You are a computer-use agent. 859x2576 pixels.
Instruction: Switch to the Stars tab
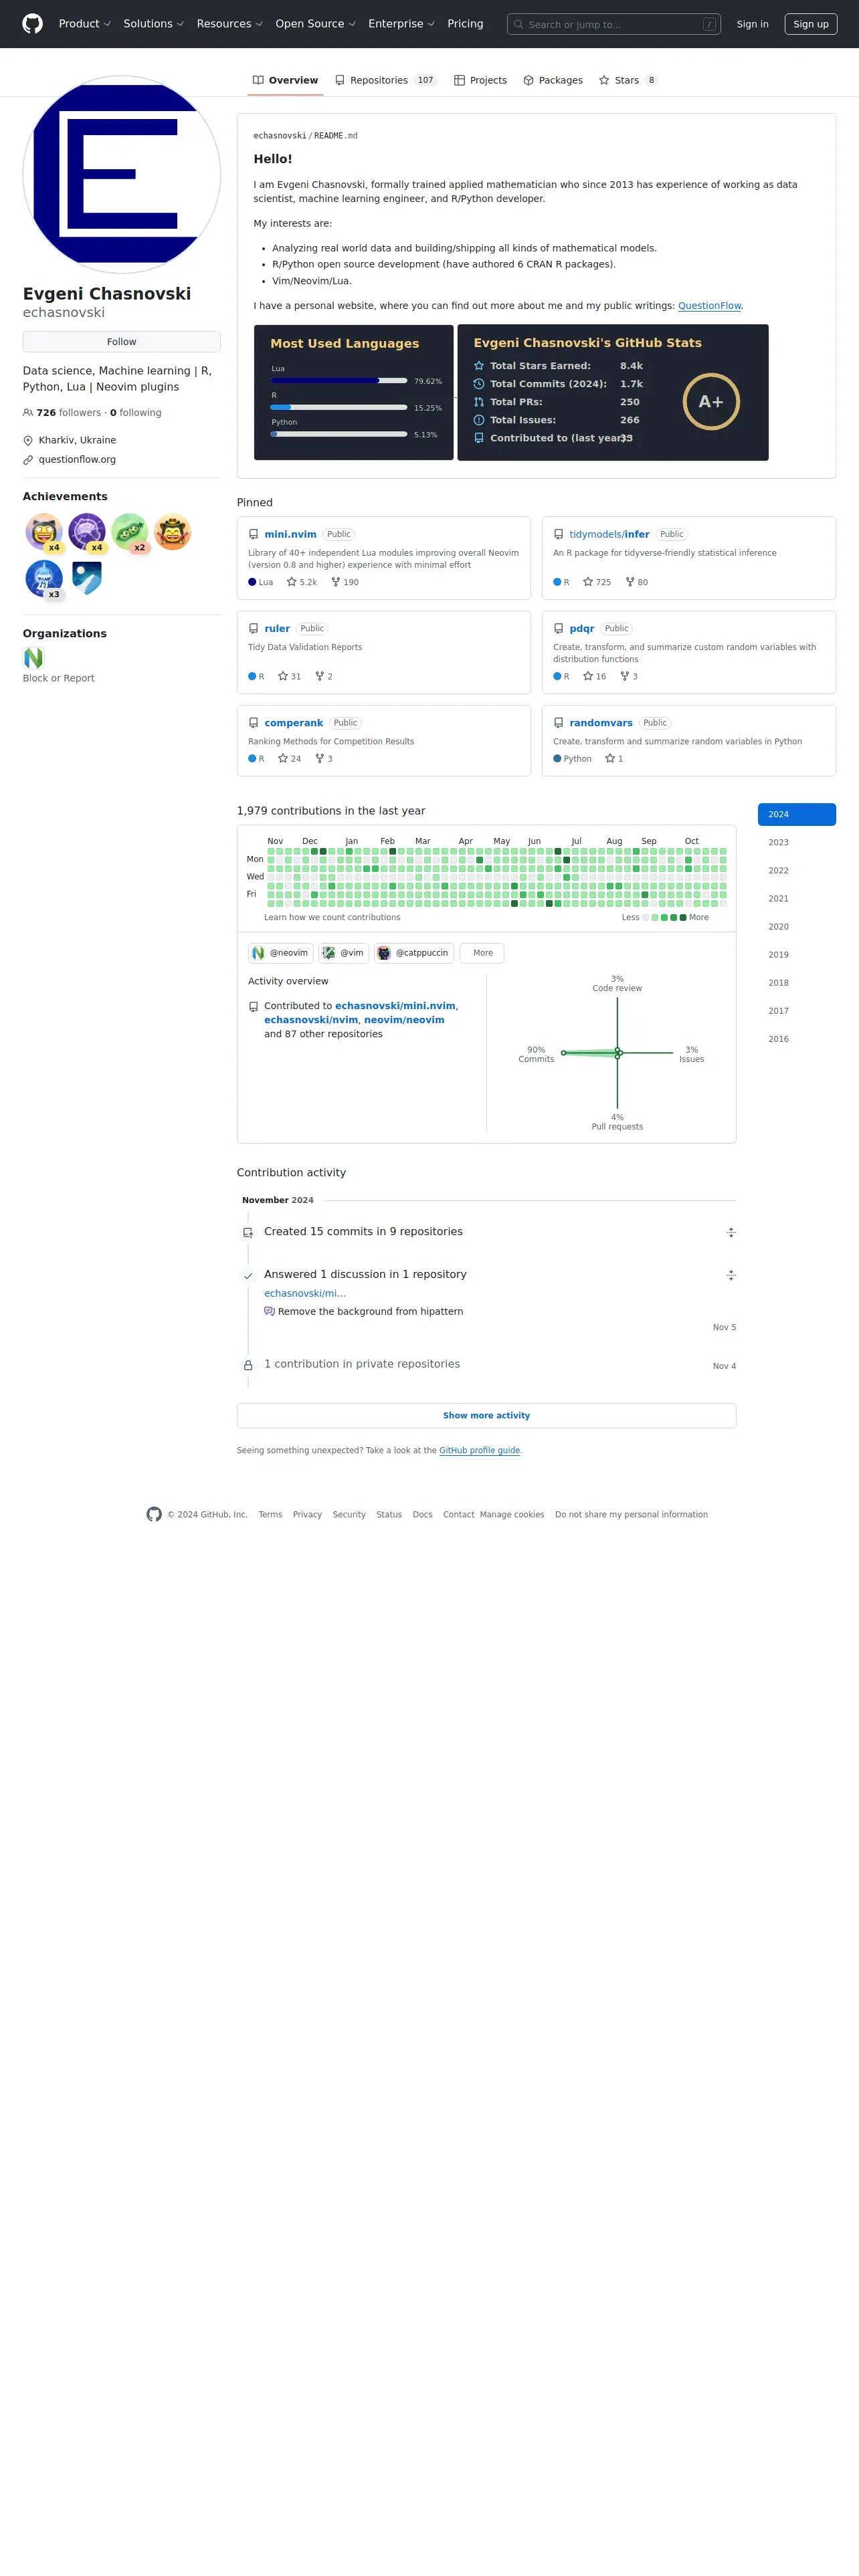coord(628,80)
